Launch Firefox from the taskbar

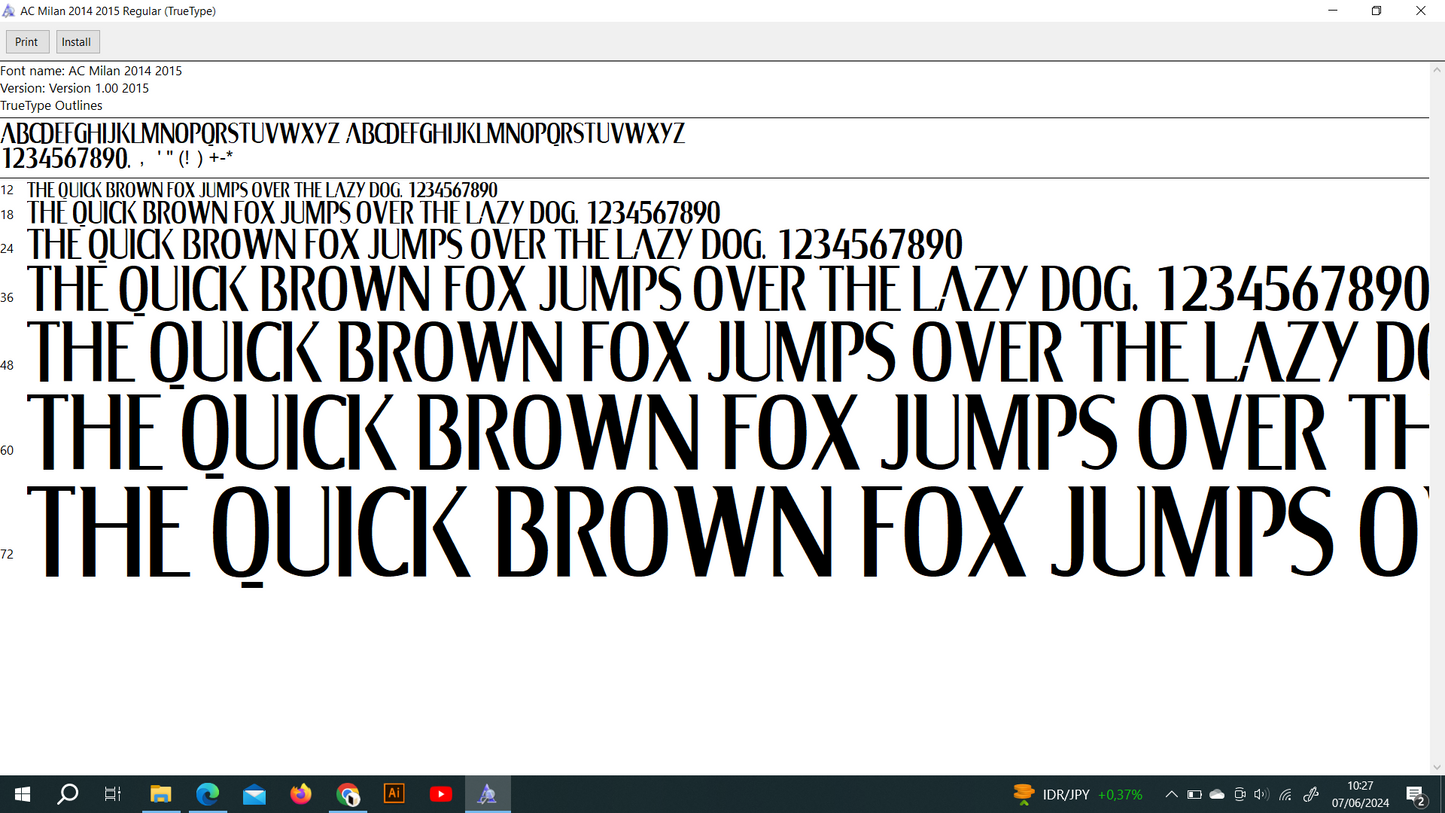pos(301,794)
